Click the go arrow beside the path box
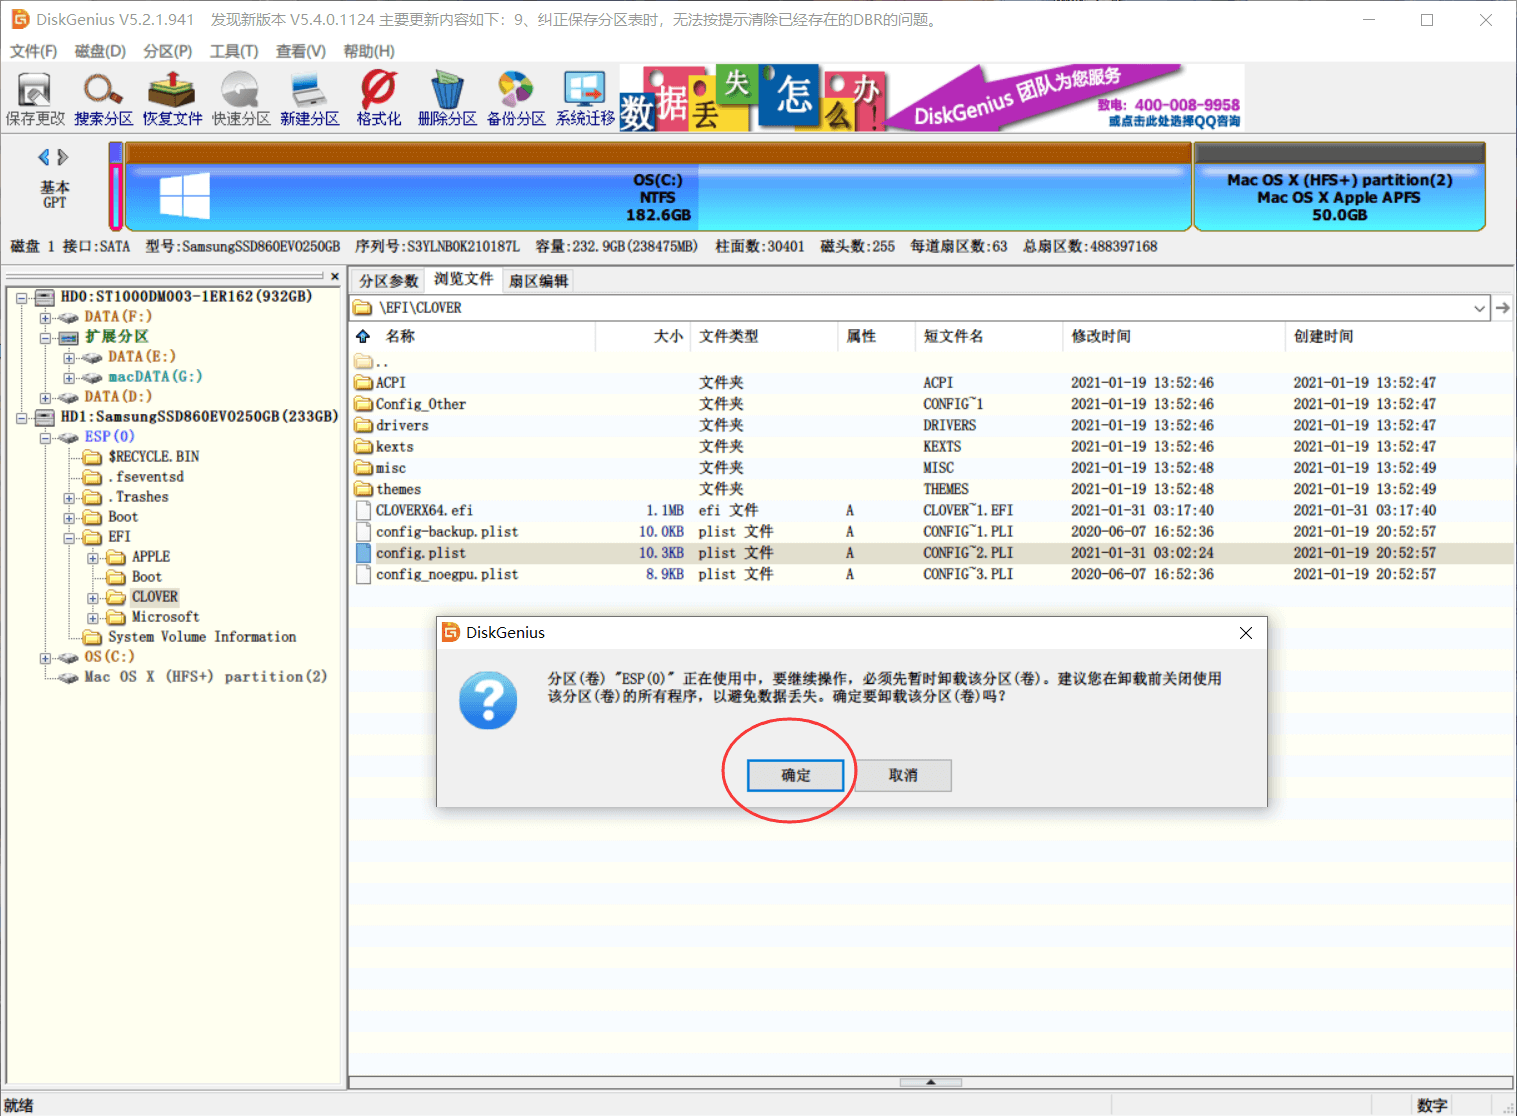The width and height of the screenshot is (1517, 1116). 1502,308
